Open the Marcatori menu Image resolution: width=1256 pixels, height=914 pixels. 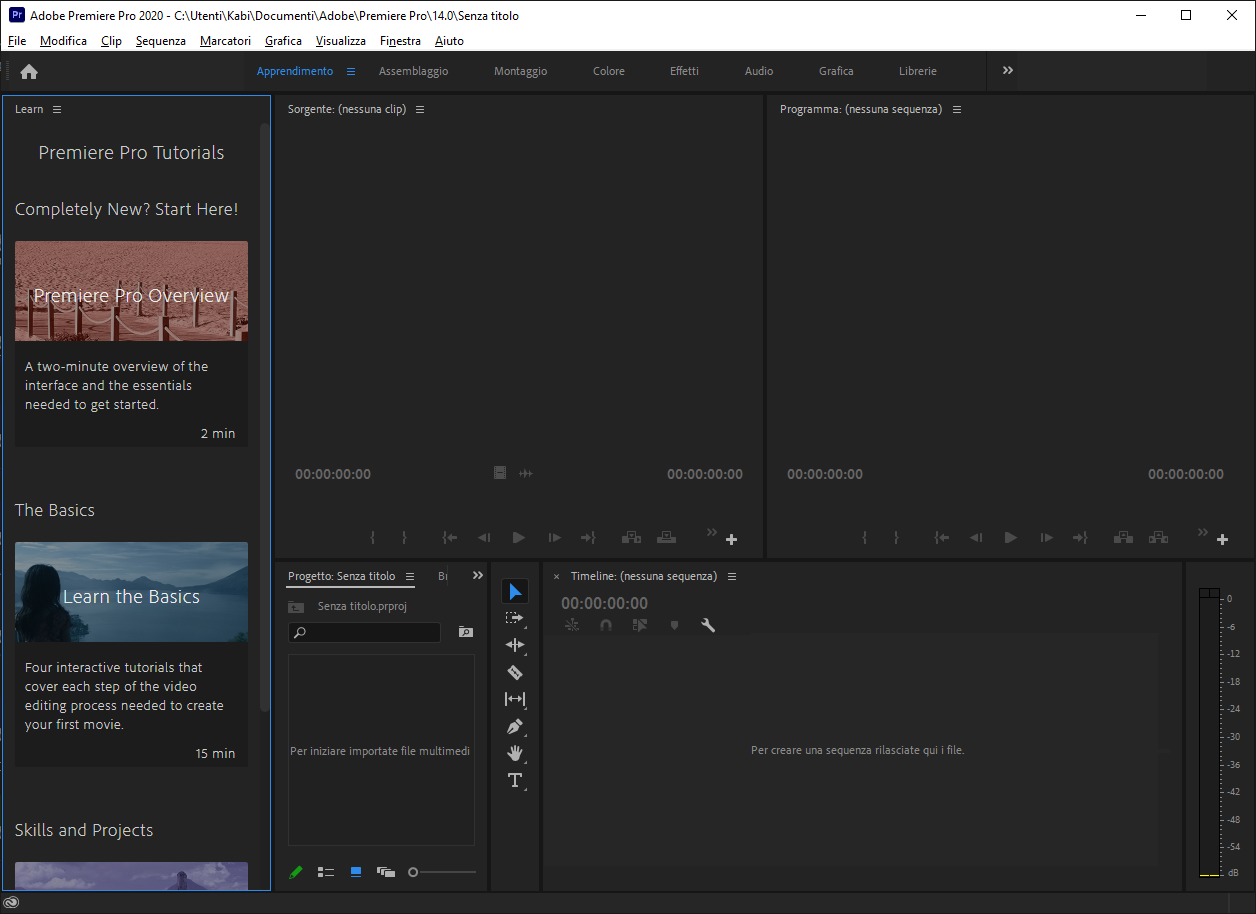point(225,41)
